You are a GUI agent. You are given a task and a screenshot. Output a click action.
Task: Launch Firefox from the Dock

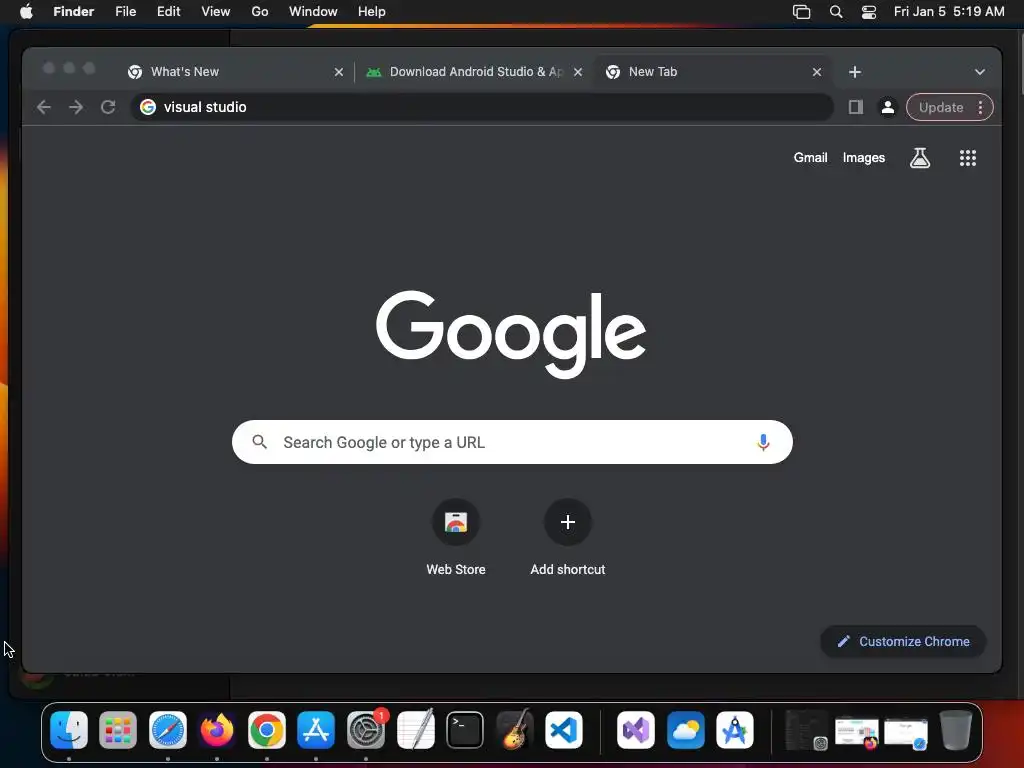217,729
